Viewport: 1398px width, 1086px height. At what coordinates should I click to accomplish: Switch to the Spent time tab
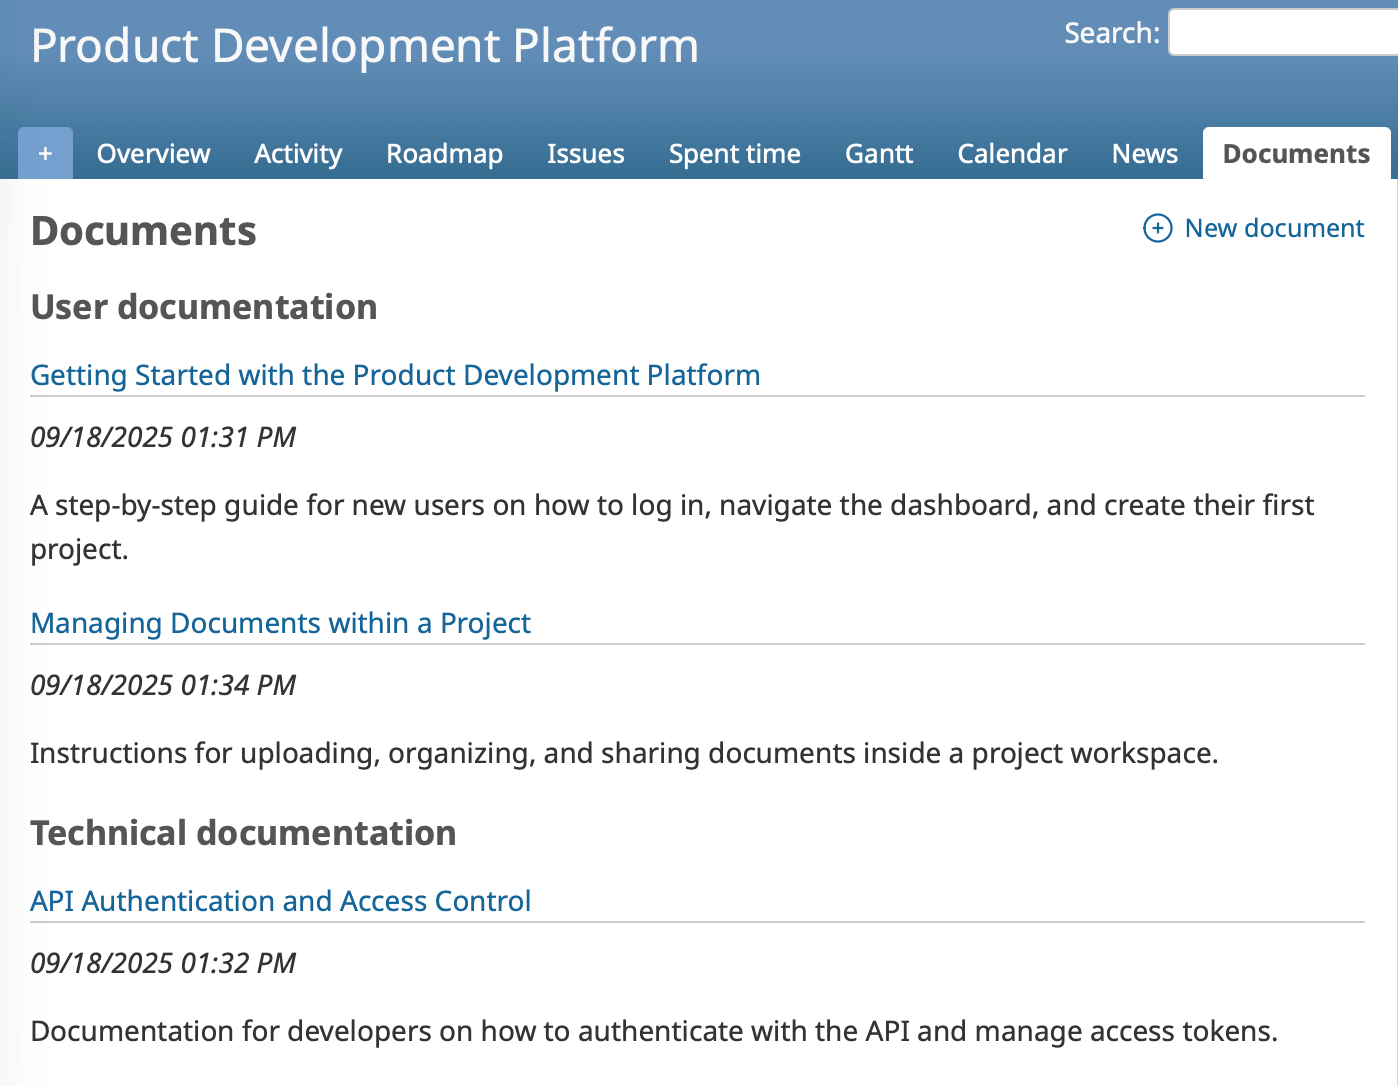(734, 153)
